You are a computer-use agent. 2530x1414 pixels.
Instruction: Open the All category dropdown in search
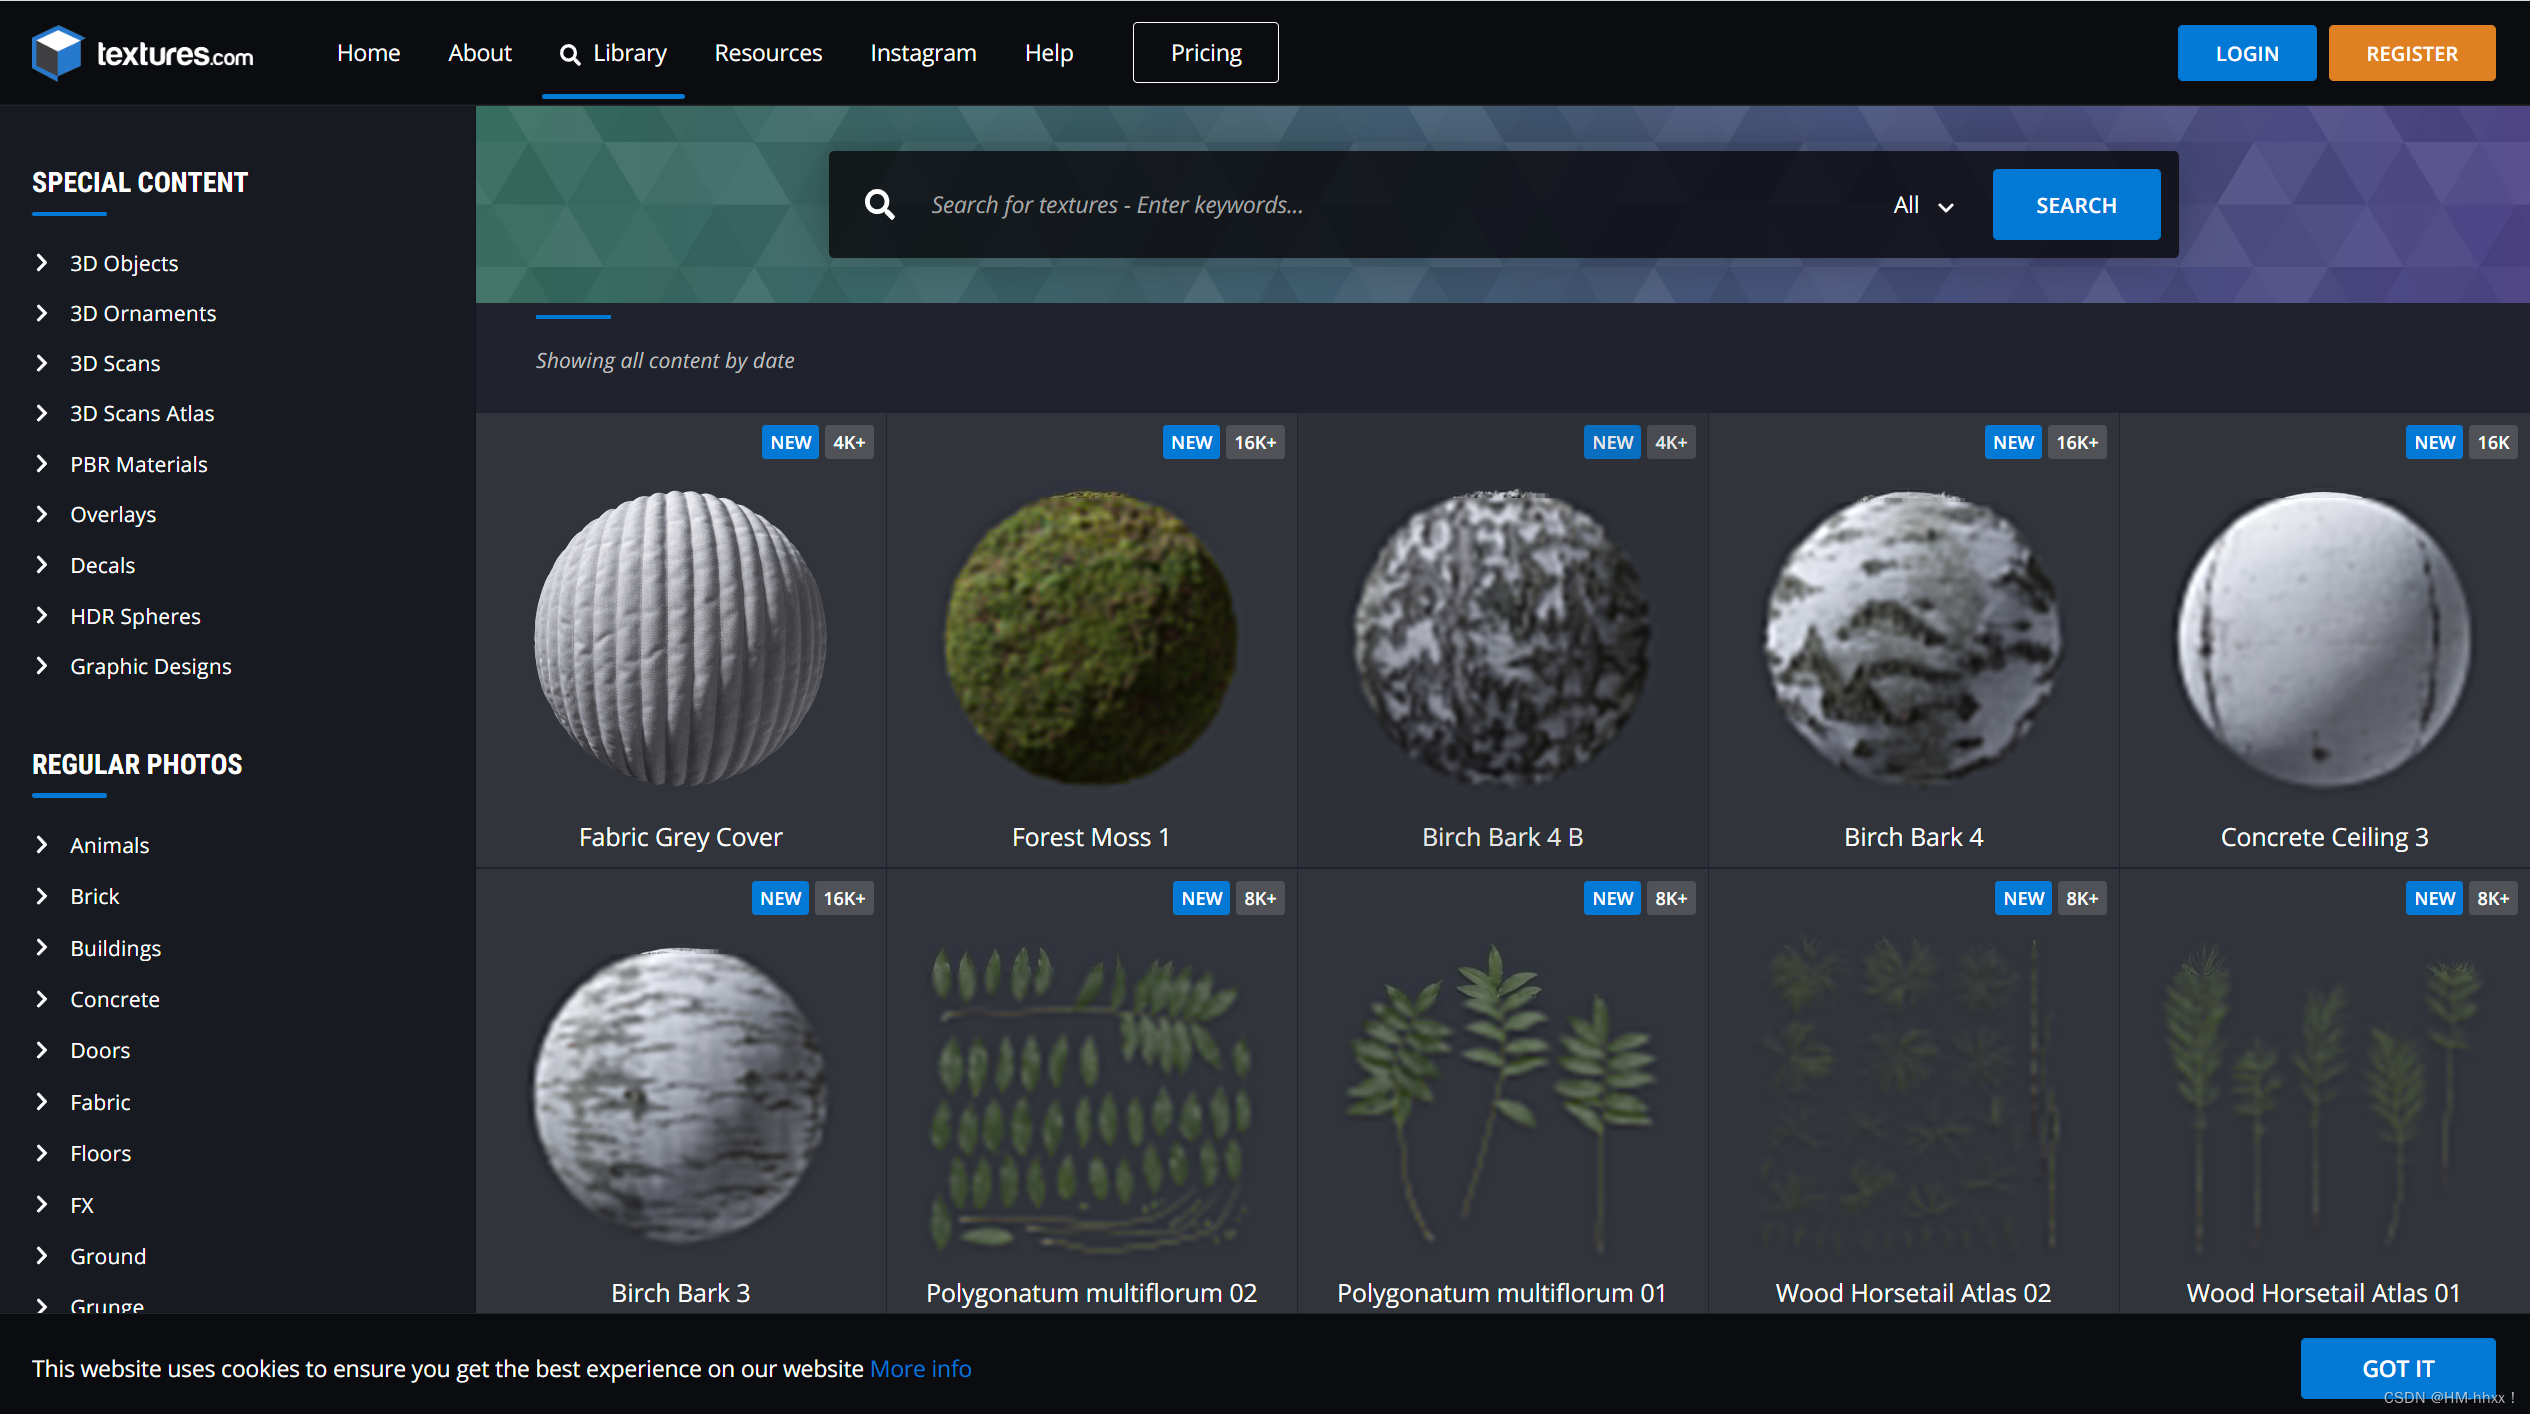(1922, 205)
